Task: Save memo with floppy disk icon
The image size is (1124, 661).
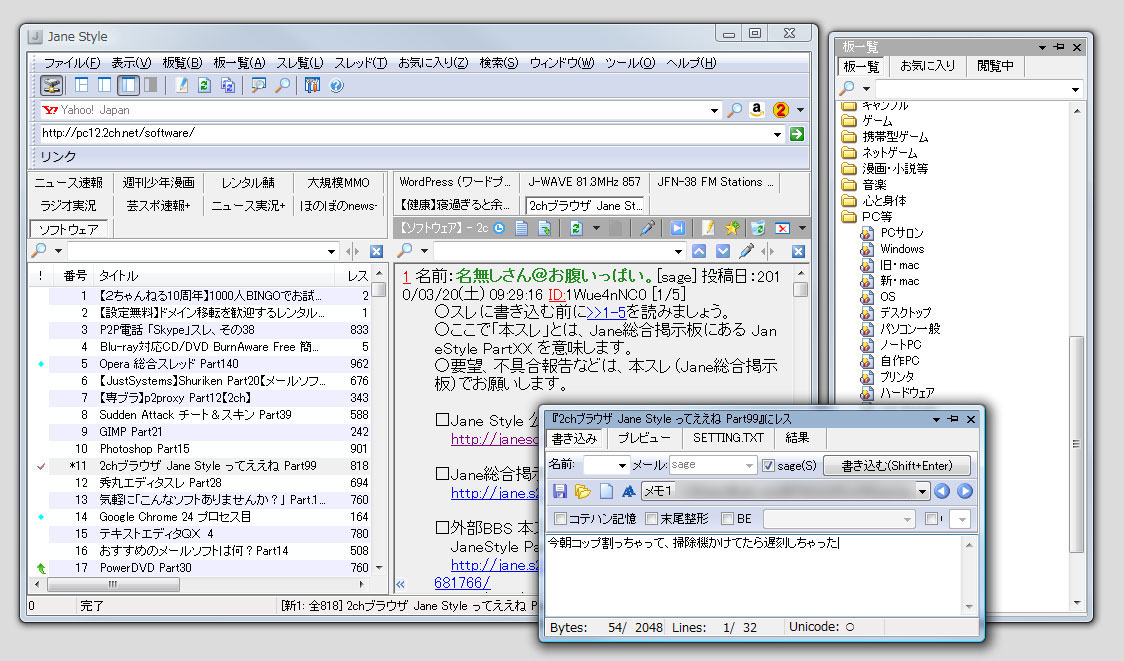Action: (558, 489)
